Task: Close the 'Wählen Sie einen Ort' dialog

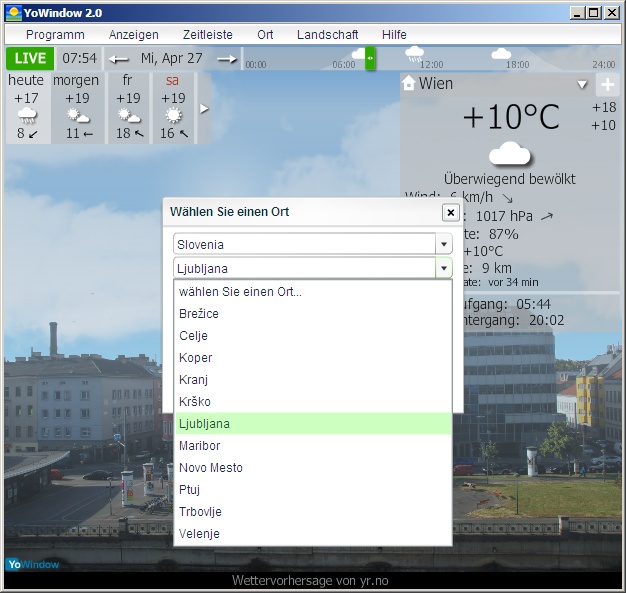Action: point(450,212)
